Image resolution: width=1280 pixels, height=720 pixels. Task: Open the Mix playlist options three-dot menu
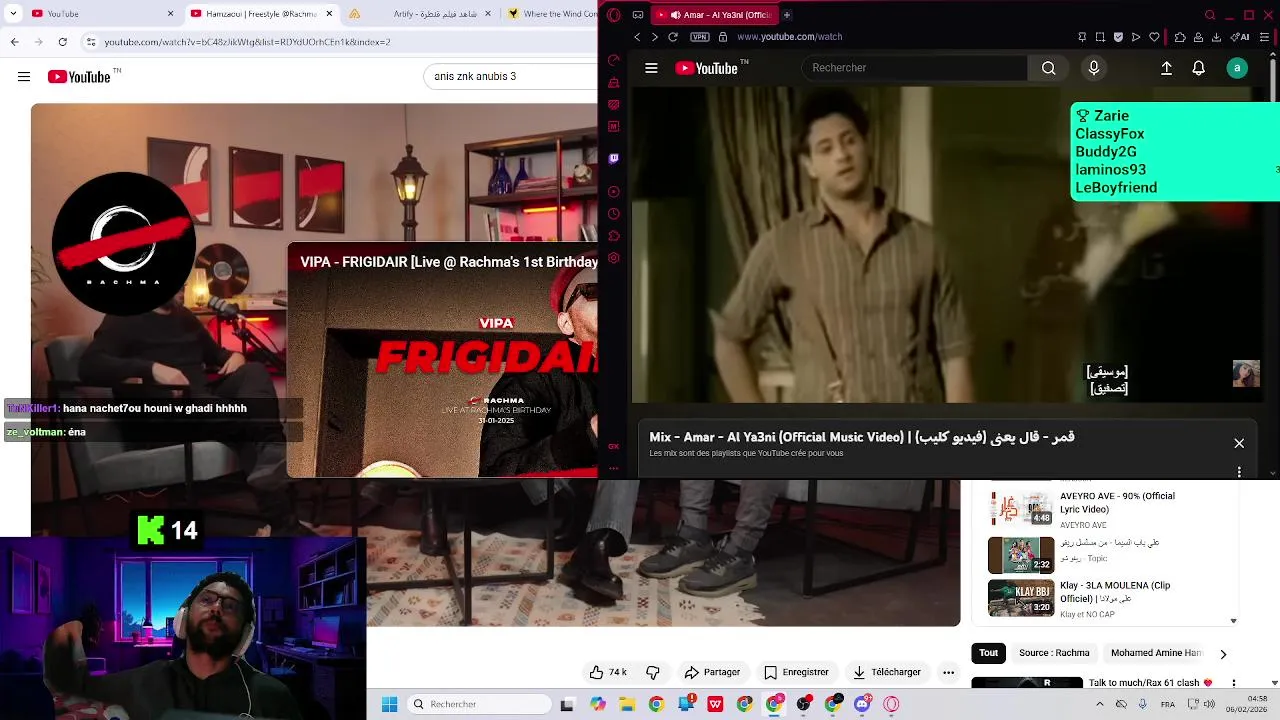[1239, 472]
